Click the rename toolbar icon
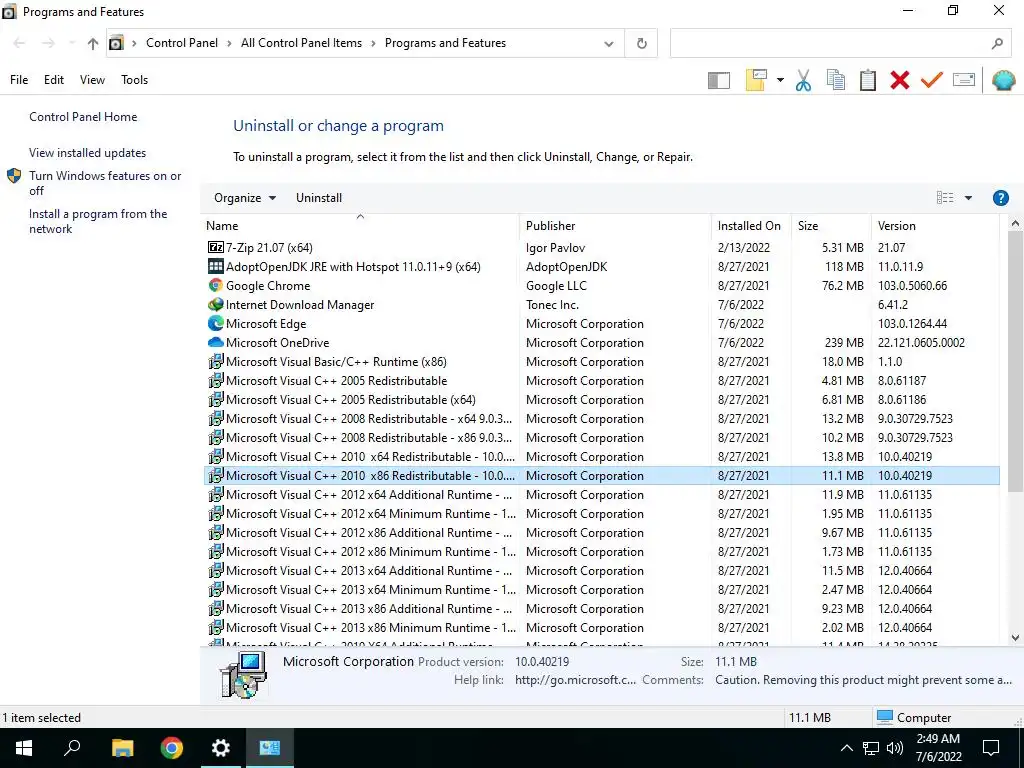 [x=964, y=80]
